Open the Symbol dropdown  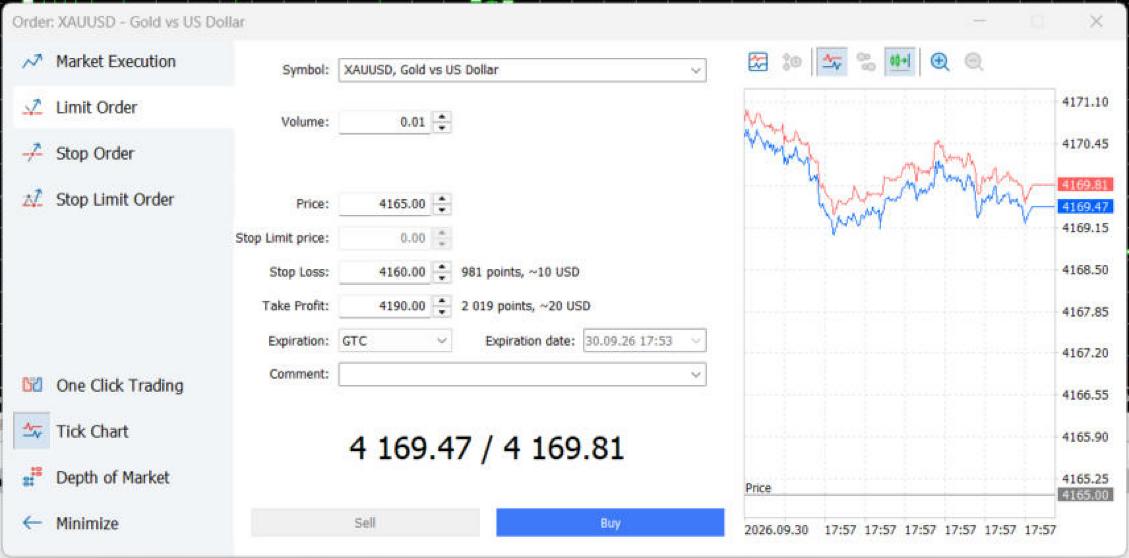pos(695,71)
